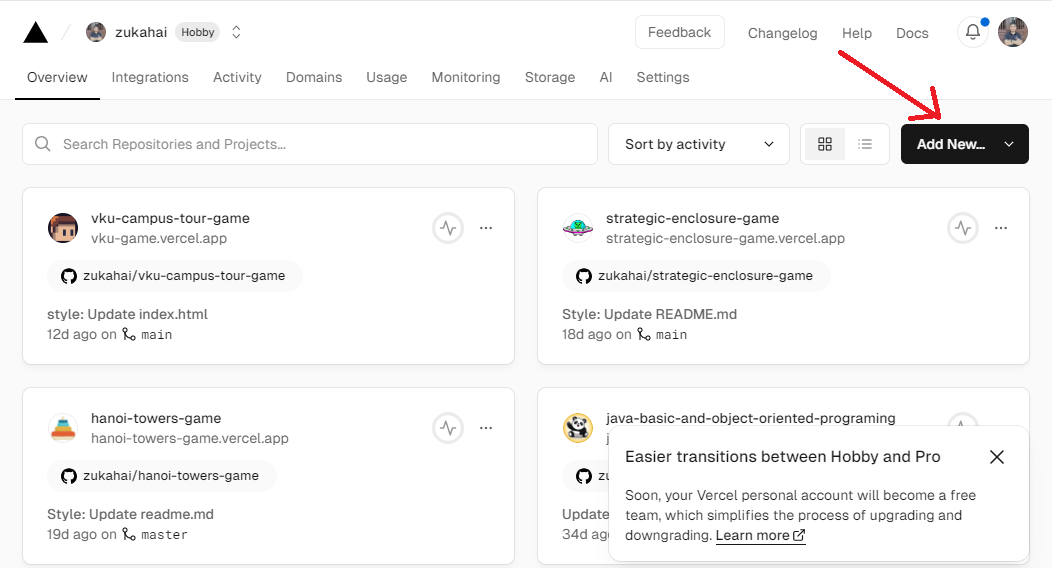Click the Feedback button
Viewport: 1052px width, 568px height.
pyautogui.click(x=679, y=32)
